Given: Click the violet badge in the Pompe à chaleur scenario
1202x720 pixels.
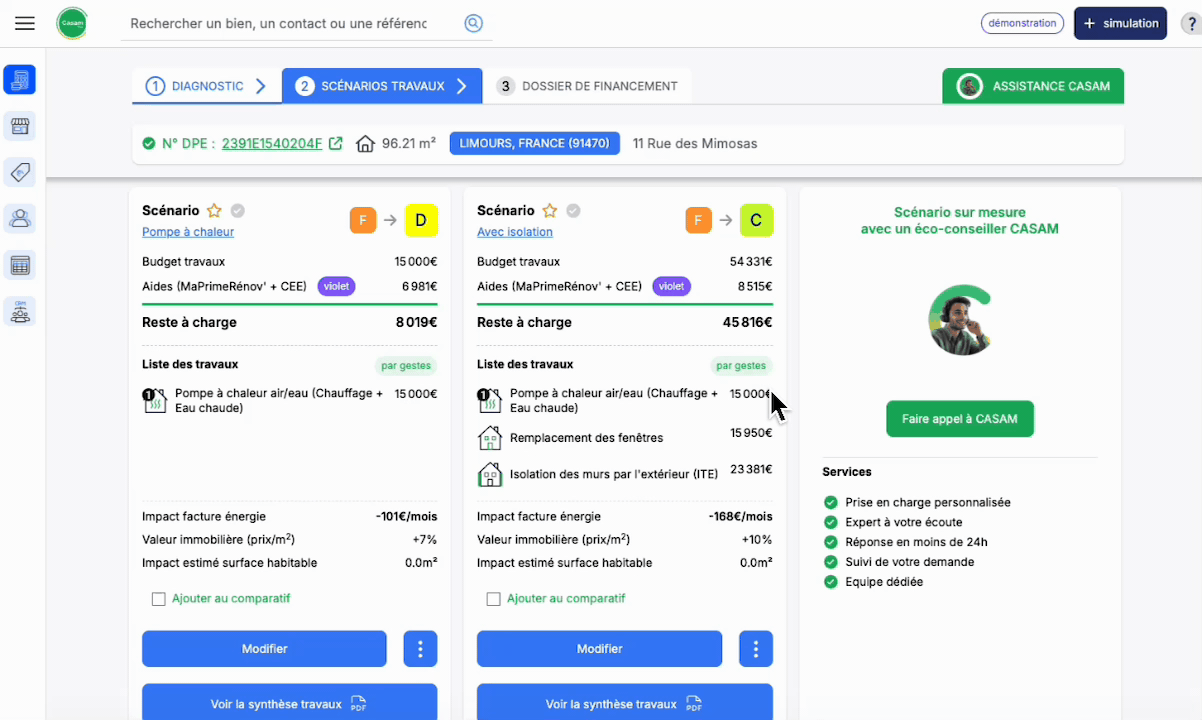Looking at the screenshot, I should (336, 286).
